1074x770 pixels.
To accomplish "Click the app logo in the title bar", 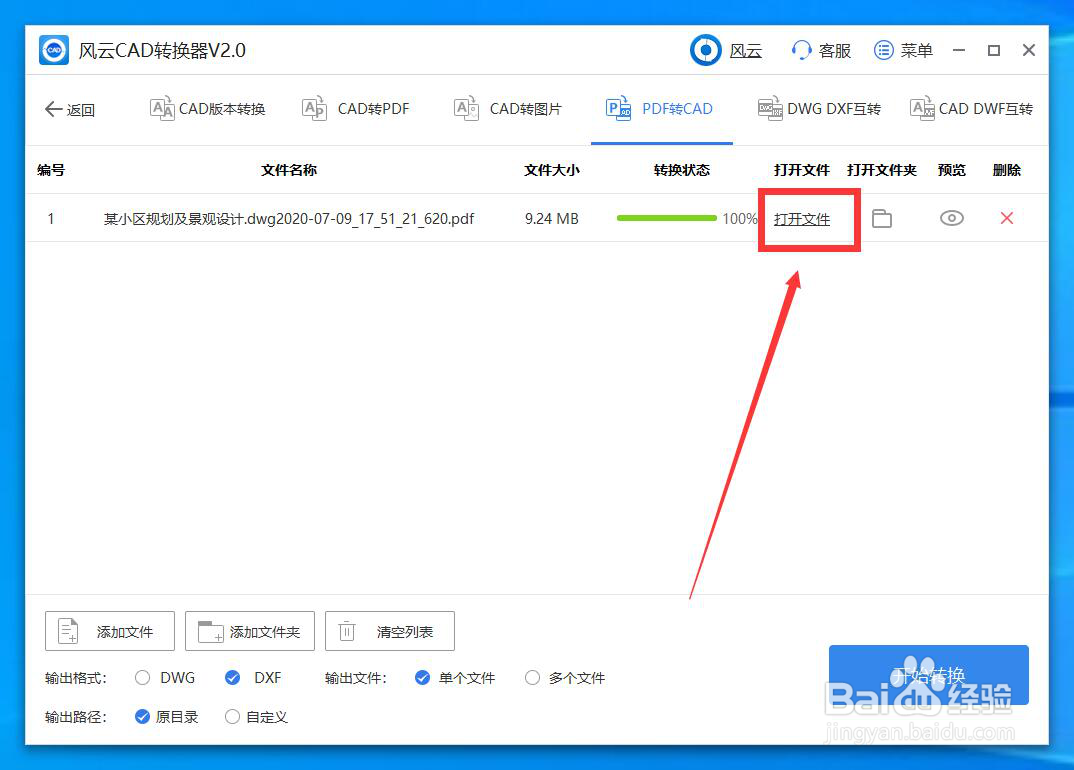I will [53, 49].
